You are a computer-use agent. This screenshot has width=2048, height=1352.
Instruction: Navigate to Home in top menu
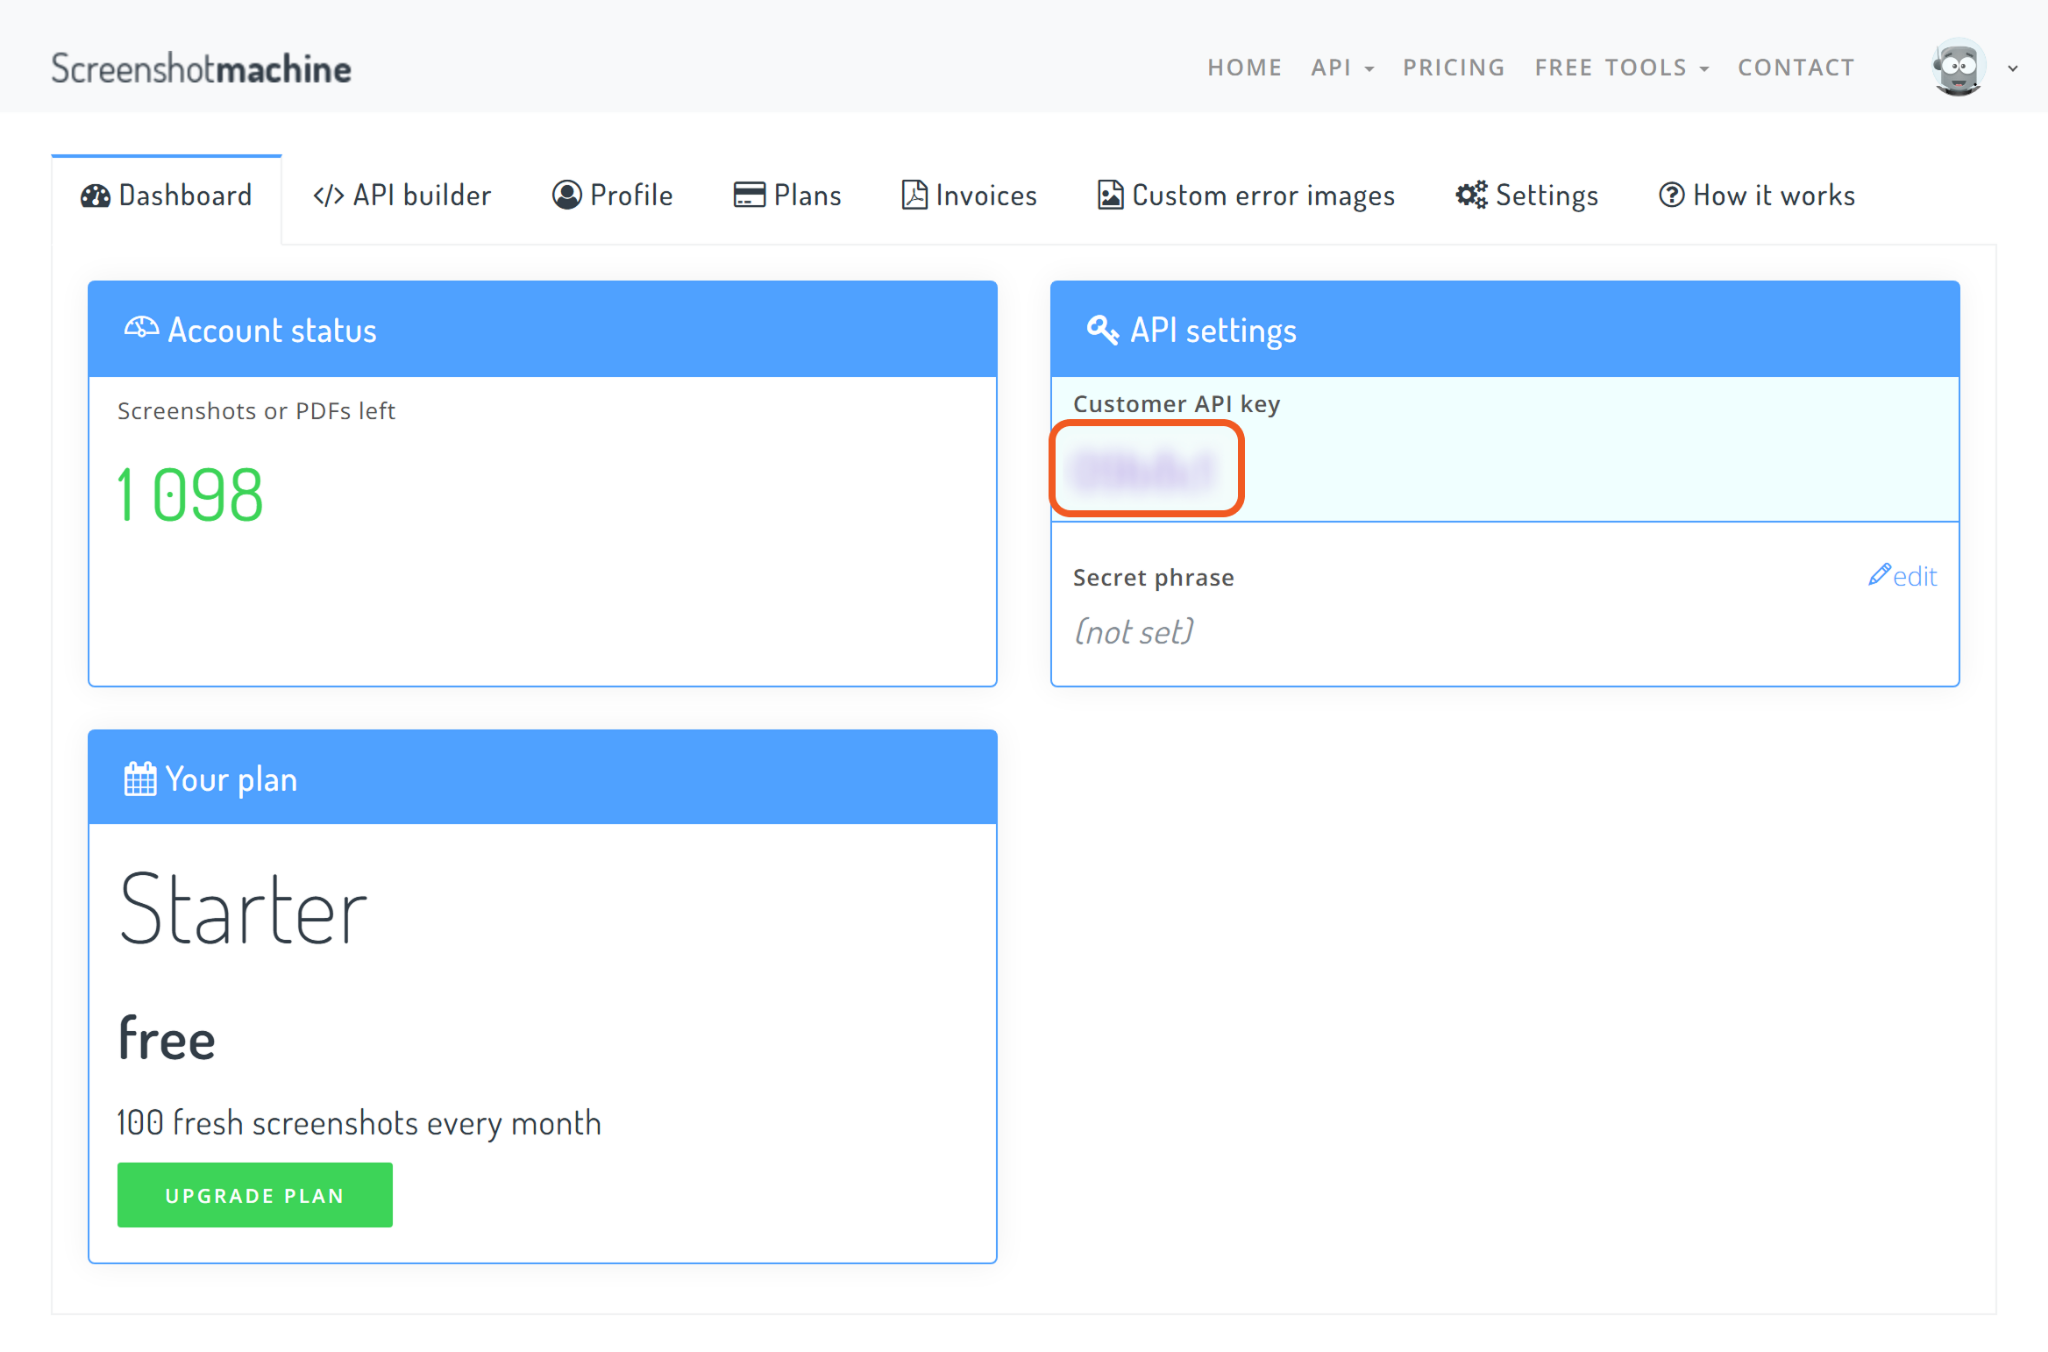pos(1244,68)
